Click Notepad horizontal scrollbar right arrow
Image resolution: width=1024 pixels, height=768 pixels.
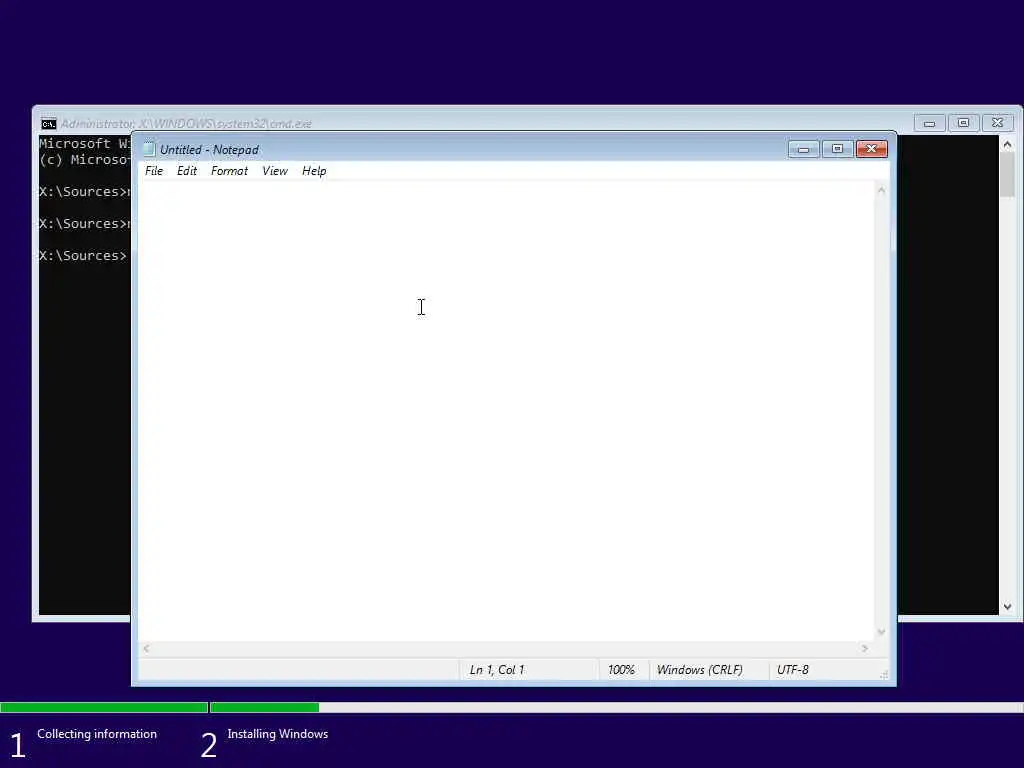865,648
